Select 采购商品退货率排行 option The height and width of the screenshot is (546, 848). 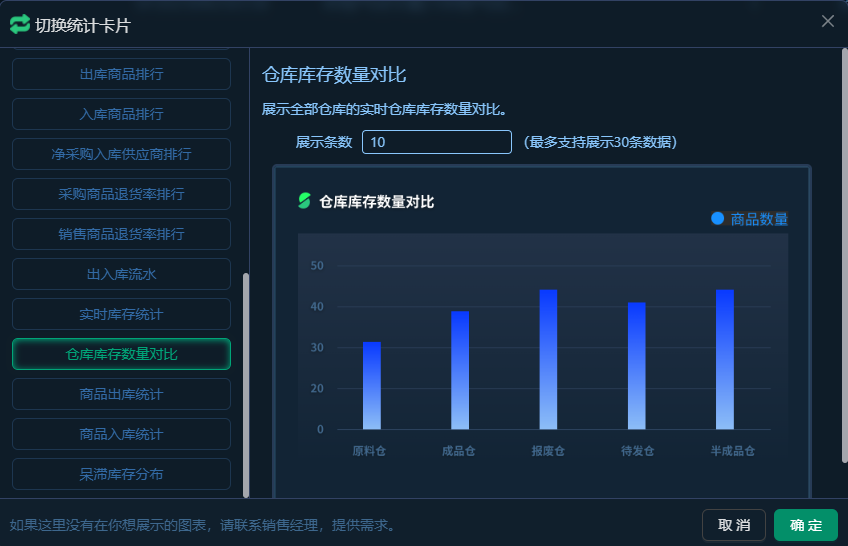(121, 194)
